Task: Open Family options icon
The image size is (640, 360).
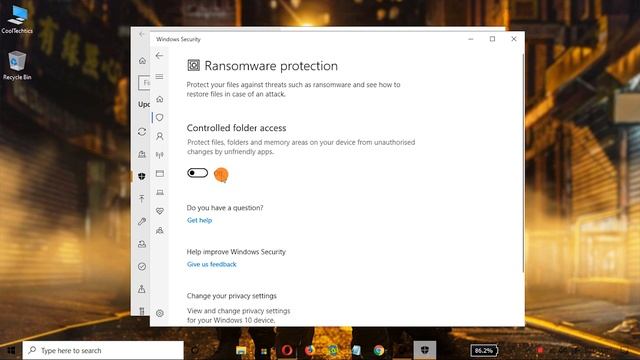Action: 160,231
